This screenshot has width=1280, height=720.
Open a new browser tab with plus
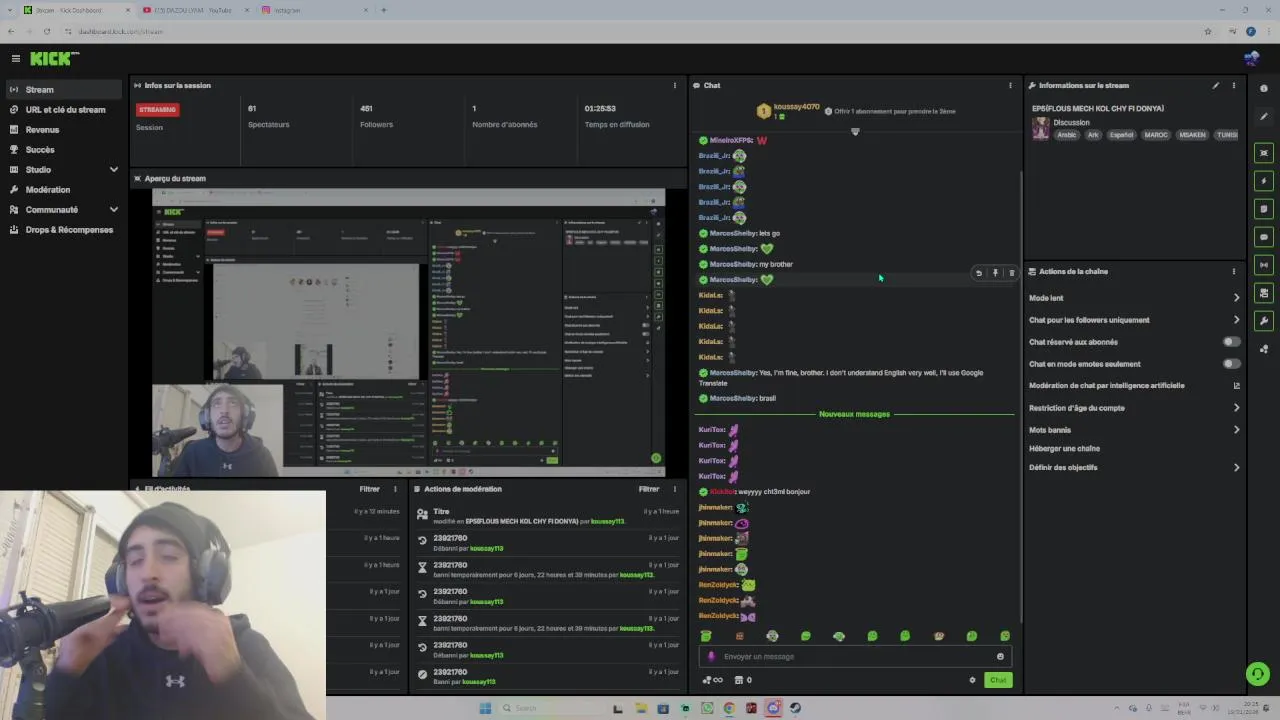tap(384, 10)
